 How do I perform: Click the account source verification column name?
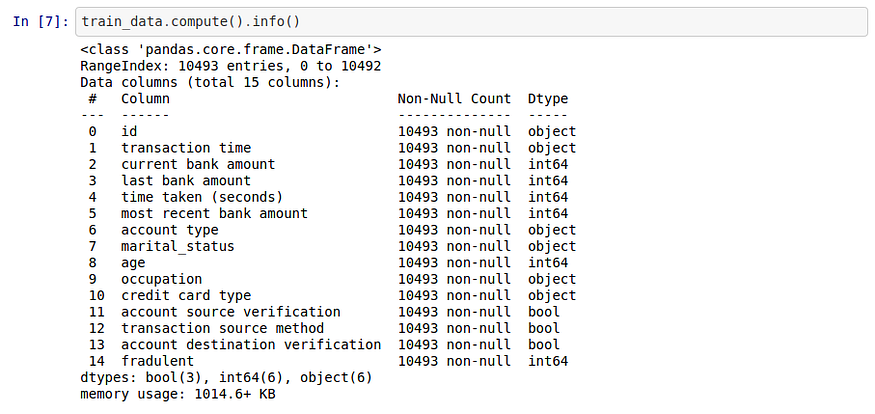231,312
